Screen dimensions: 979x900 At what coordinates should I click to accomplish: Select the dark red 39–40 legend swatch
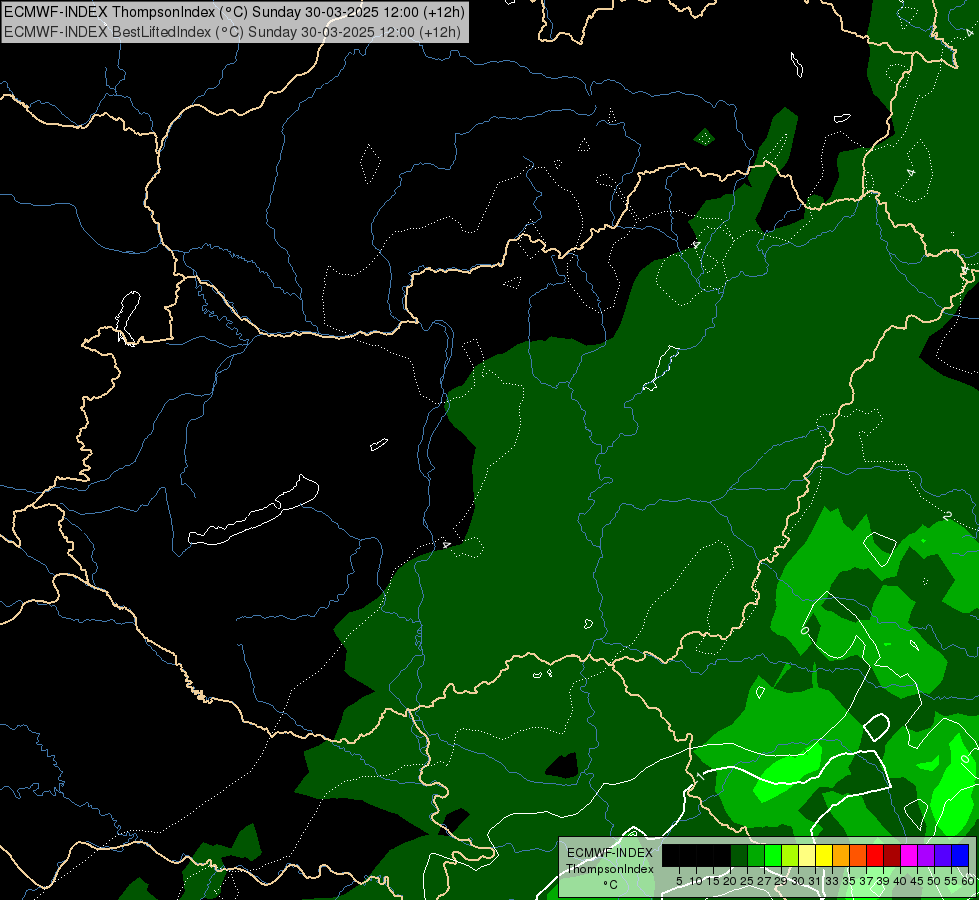[892, 855]
